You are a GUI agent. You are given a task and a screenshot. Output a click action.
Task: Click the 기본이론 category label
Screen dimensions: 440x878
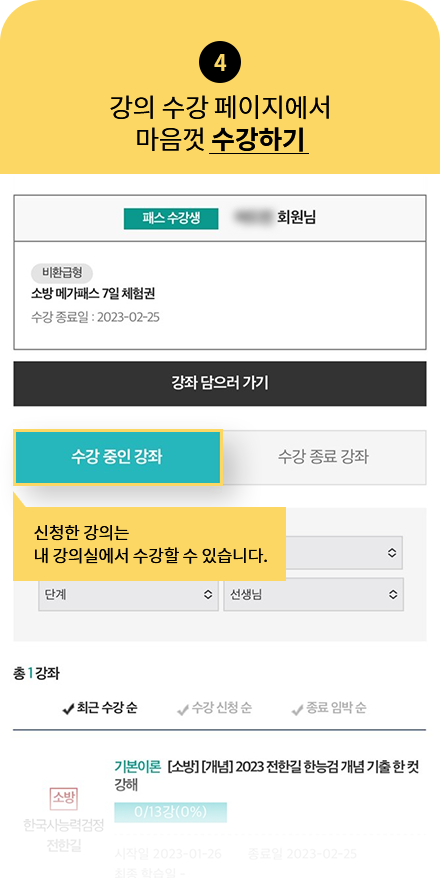click(x=138, y=767)
